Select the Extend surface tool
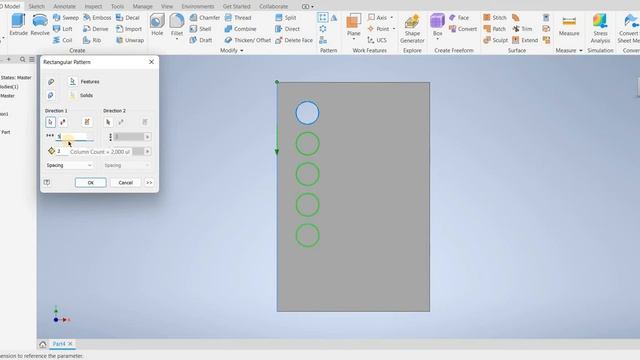640x360 pixels. [525, 40]
